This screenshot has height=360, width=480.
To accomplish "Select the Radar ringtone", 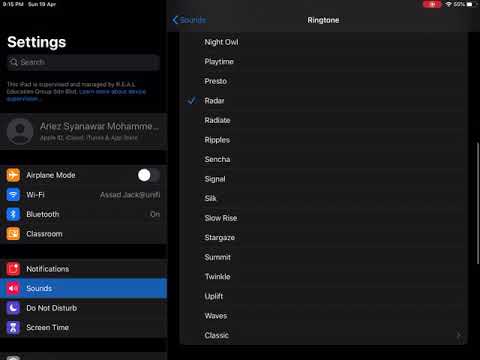I will pyautogui.click(x=323, y=101).
